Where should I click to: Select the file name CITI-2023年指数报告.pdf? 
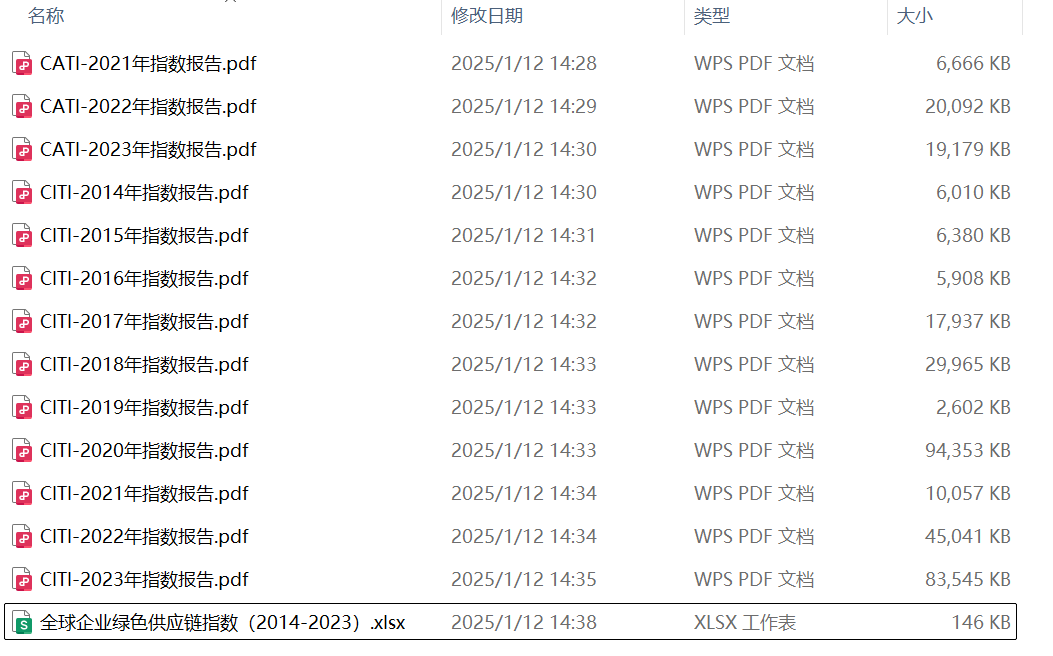(x=144, y=579)
